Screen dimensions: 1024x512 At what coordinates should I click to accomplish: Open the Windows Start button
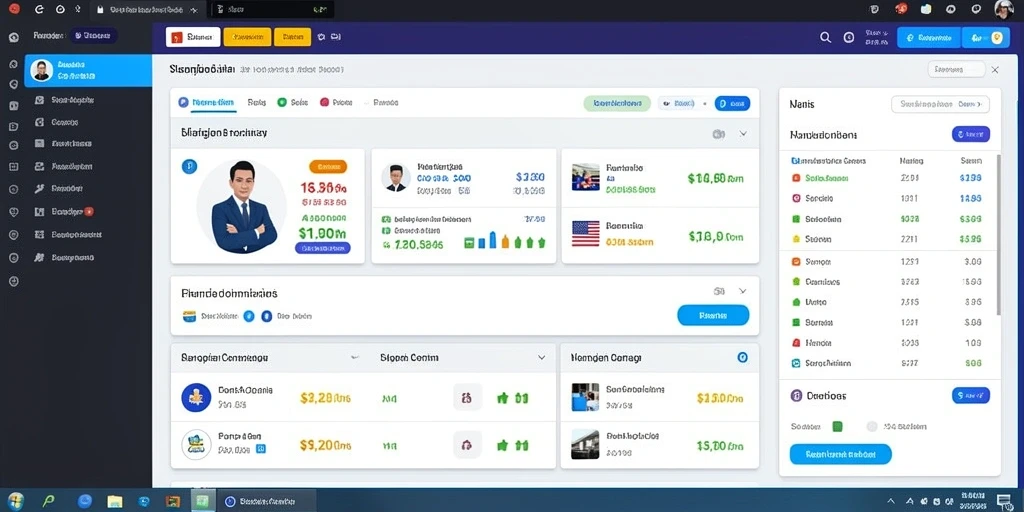[14, 501]
